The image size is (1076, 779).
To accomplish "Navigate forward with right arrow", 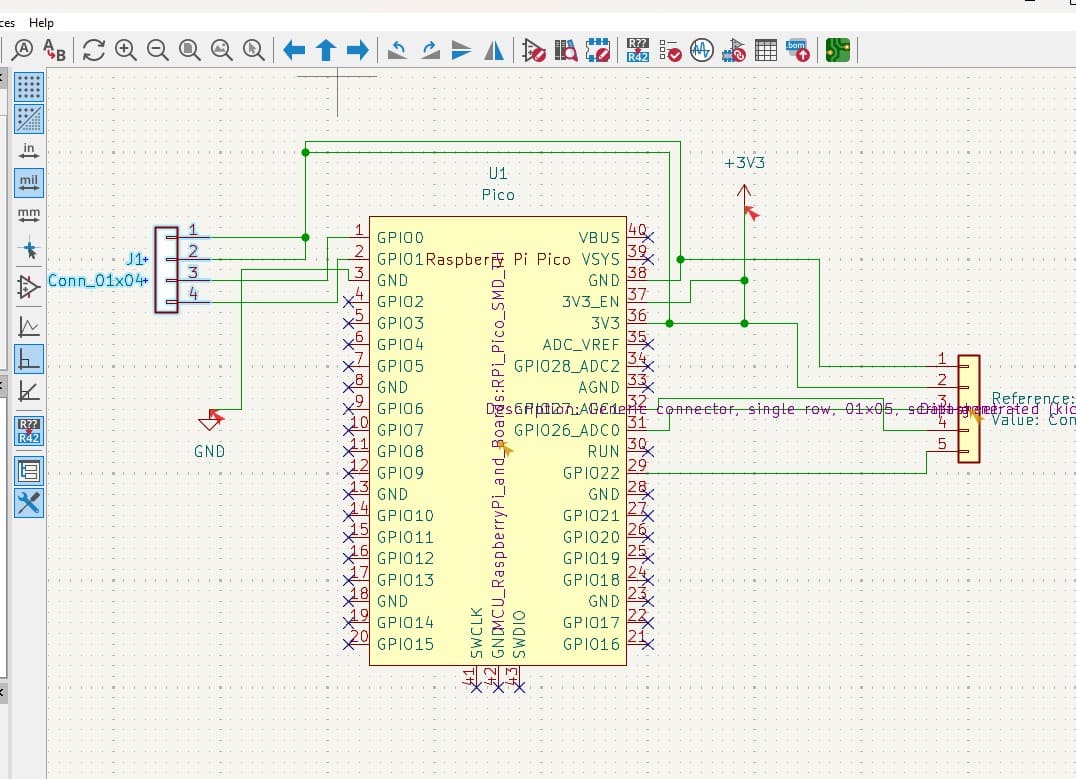I will pyautogui.click(x=358, y=50).
